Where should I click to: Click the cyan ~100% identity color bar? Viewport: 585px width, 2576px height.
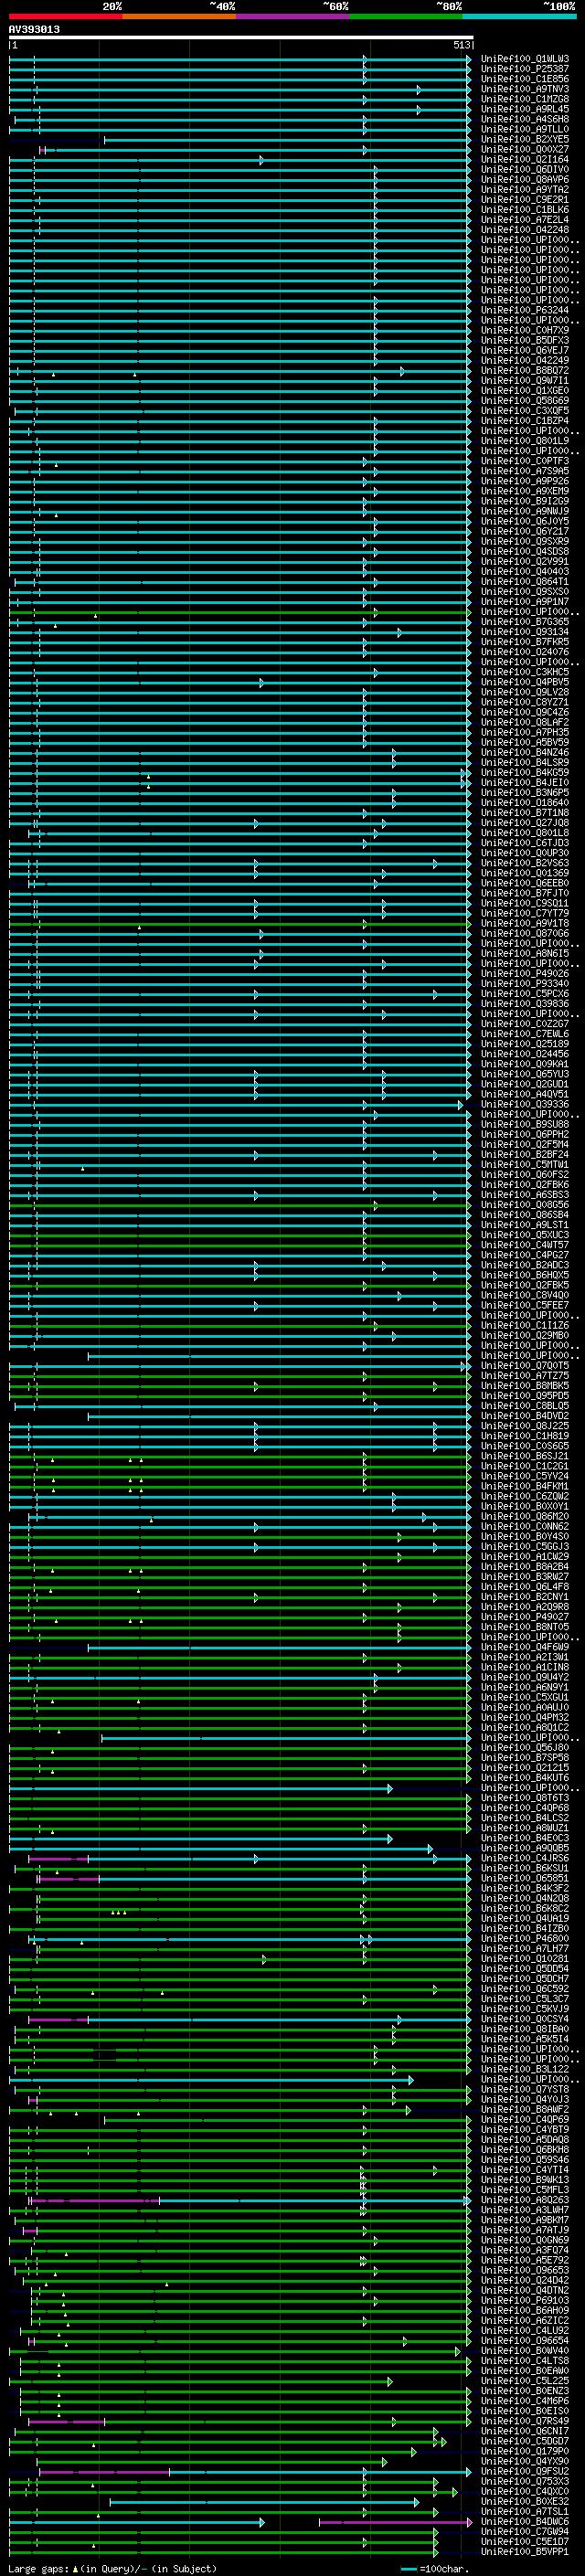pyautogui.click(x=519, y=16)
